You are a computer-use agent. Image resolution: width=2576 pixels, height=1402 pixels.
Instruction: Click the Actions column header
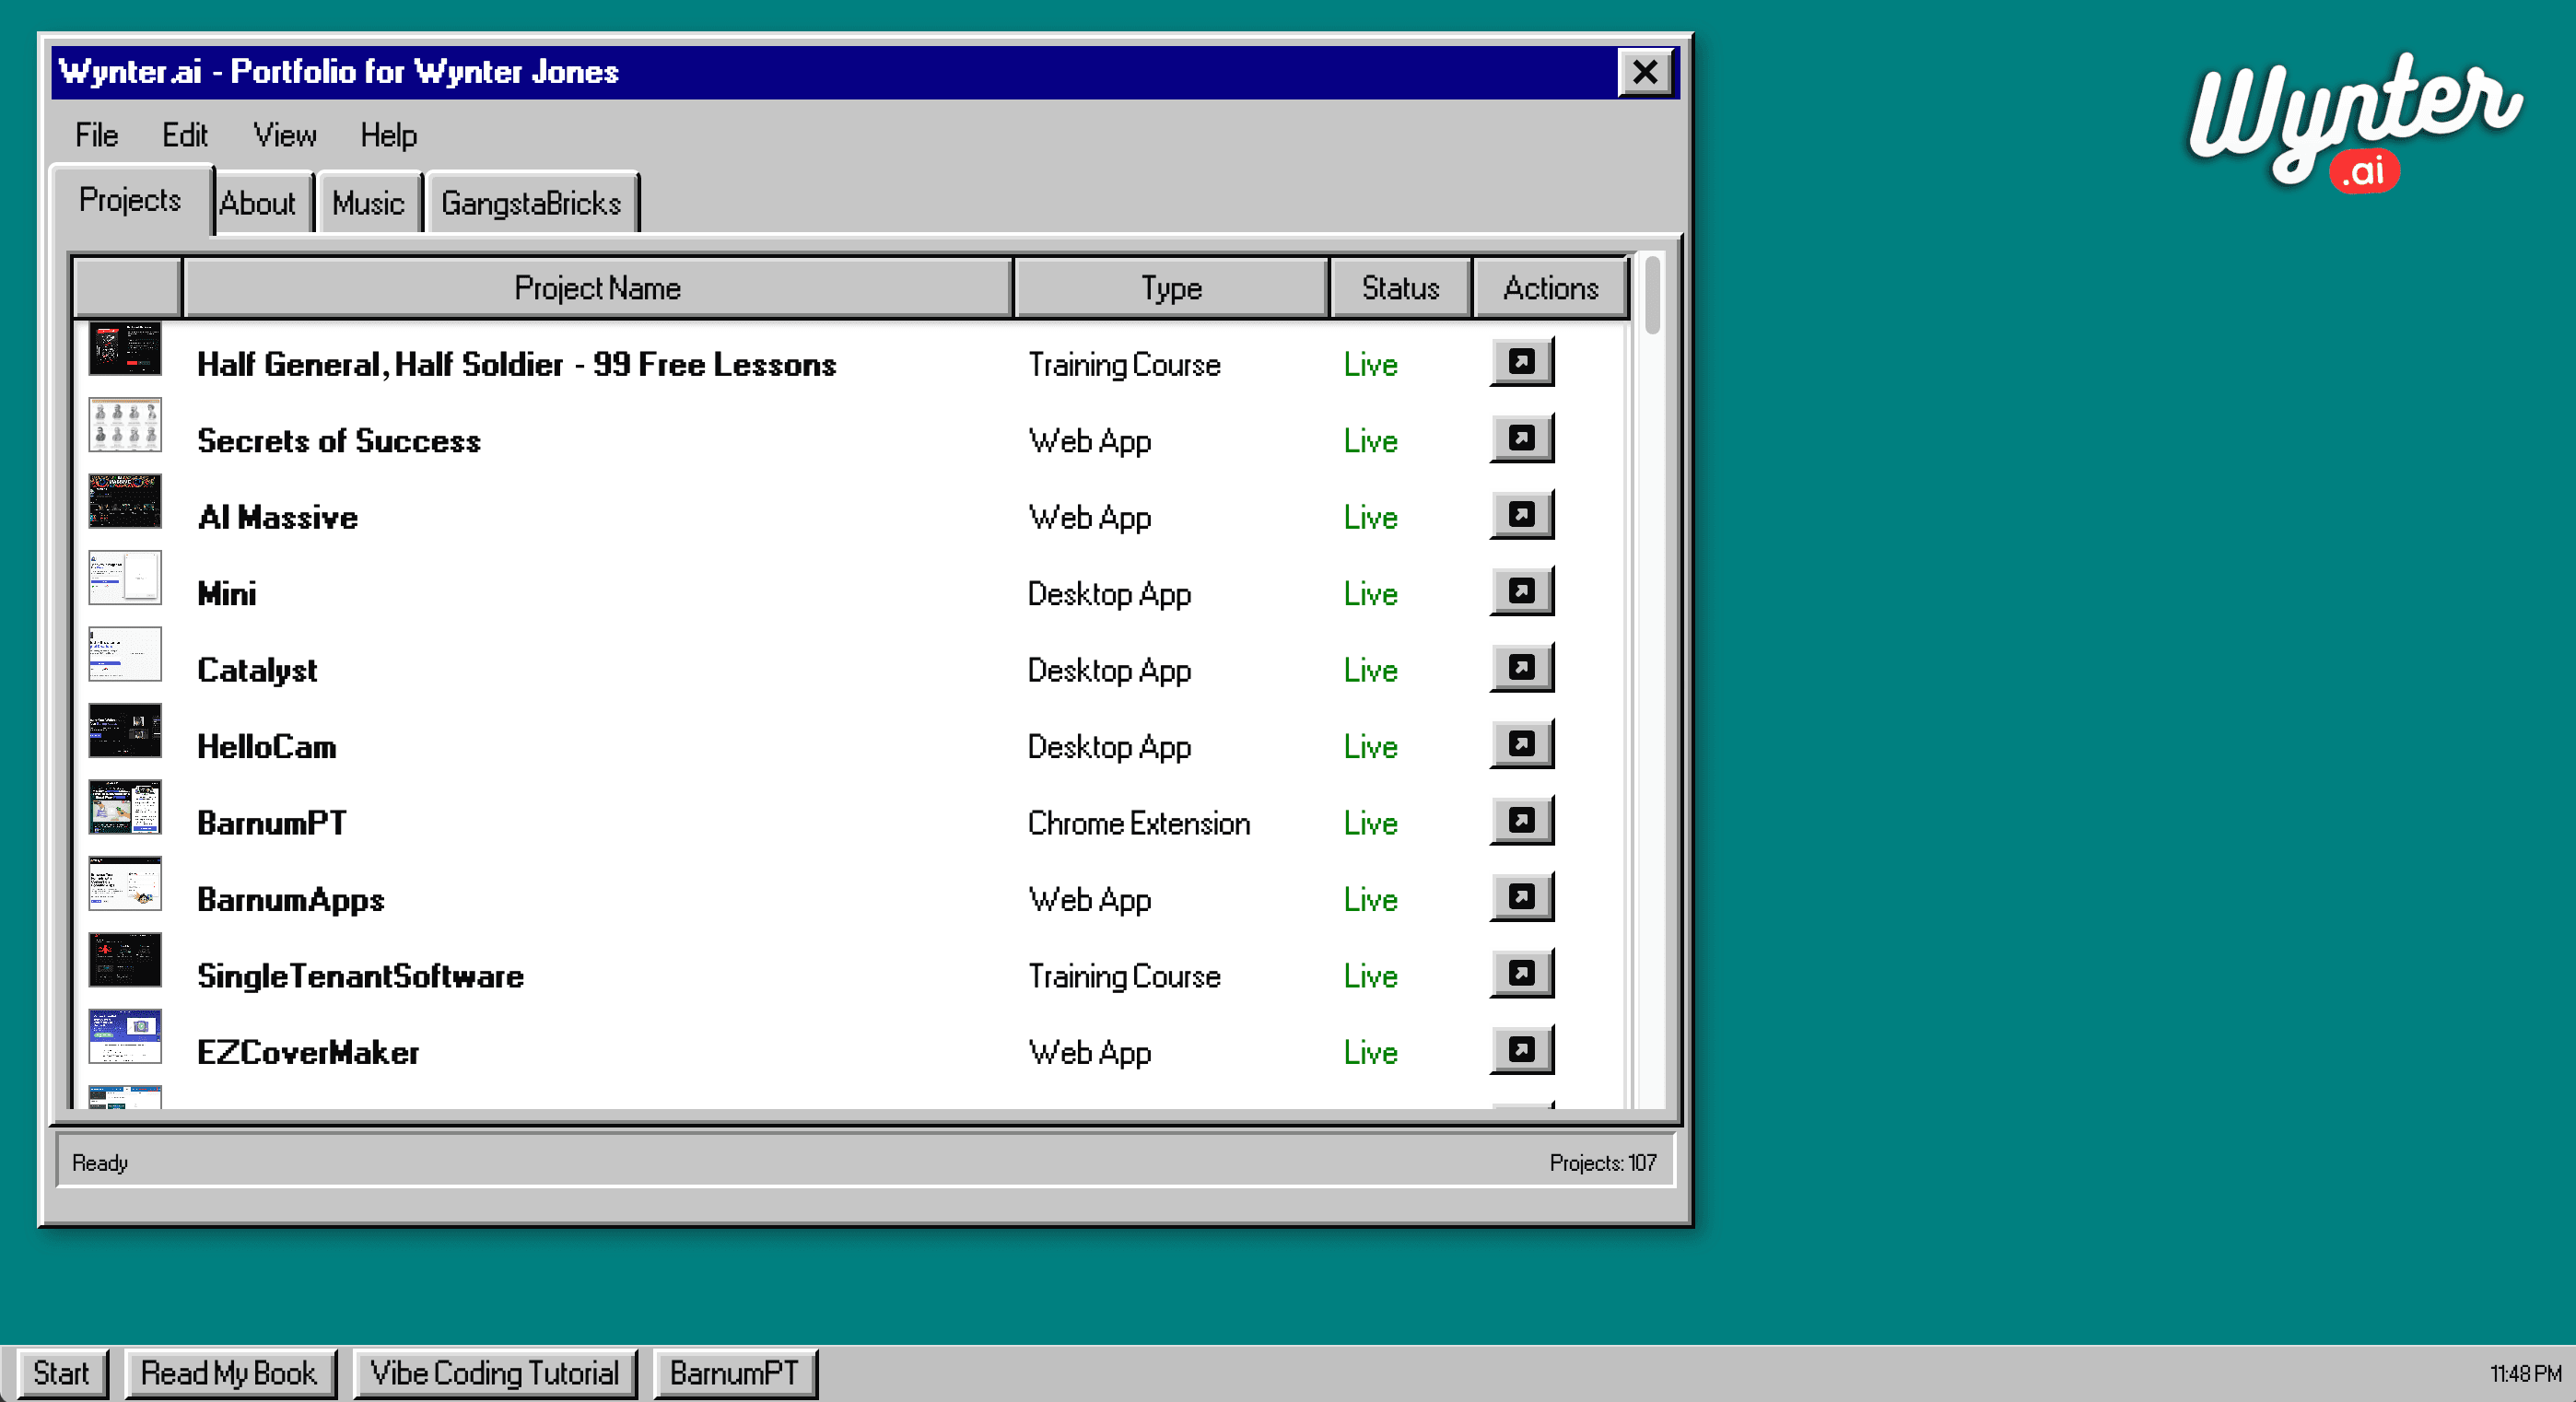tap(1551, 288)
